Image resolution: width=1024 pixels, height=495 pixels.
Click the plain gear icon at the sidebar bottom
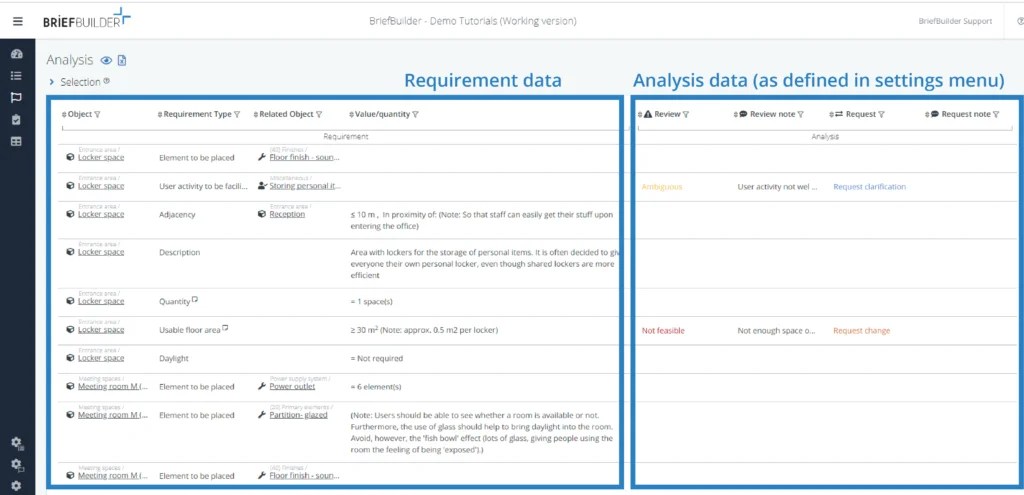point(16,486)
